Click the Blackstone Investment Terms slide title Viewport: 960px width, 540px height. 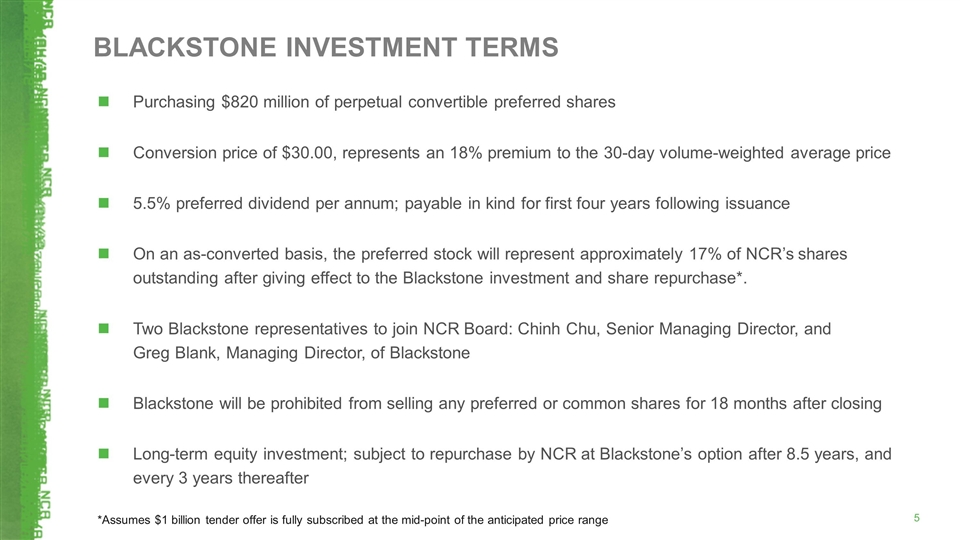click(x=325, y=47)
